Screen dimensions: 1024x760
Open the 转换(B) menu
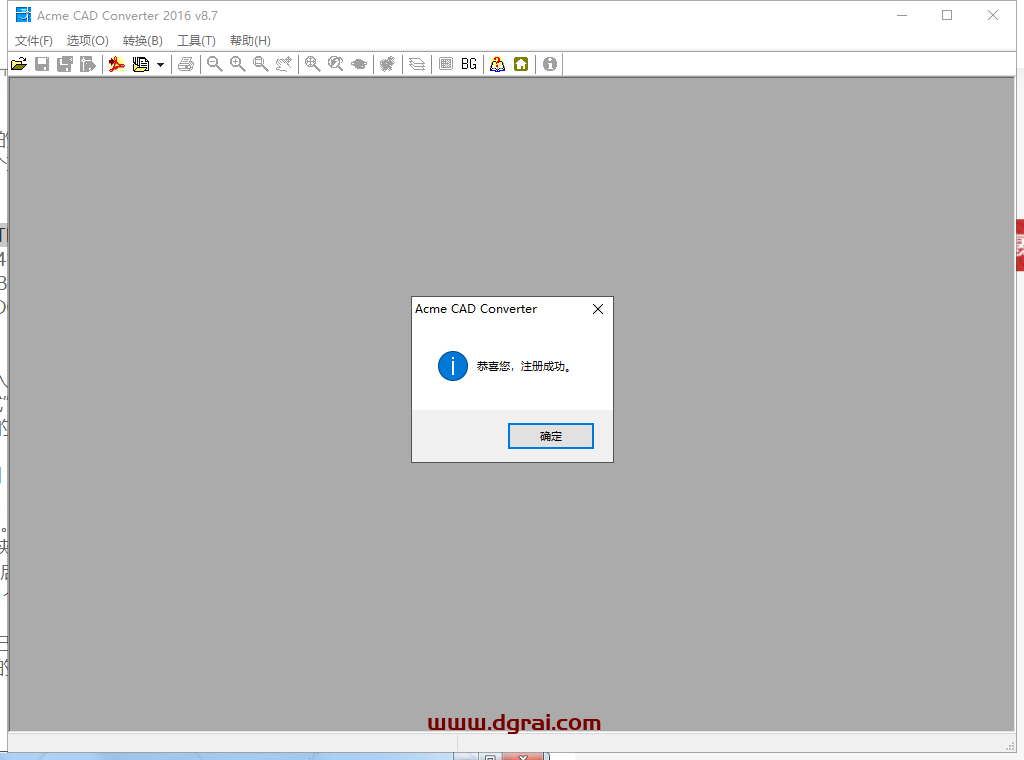(142, 40)
